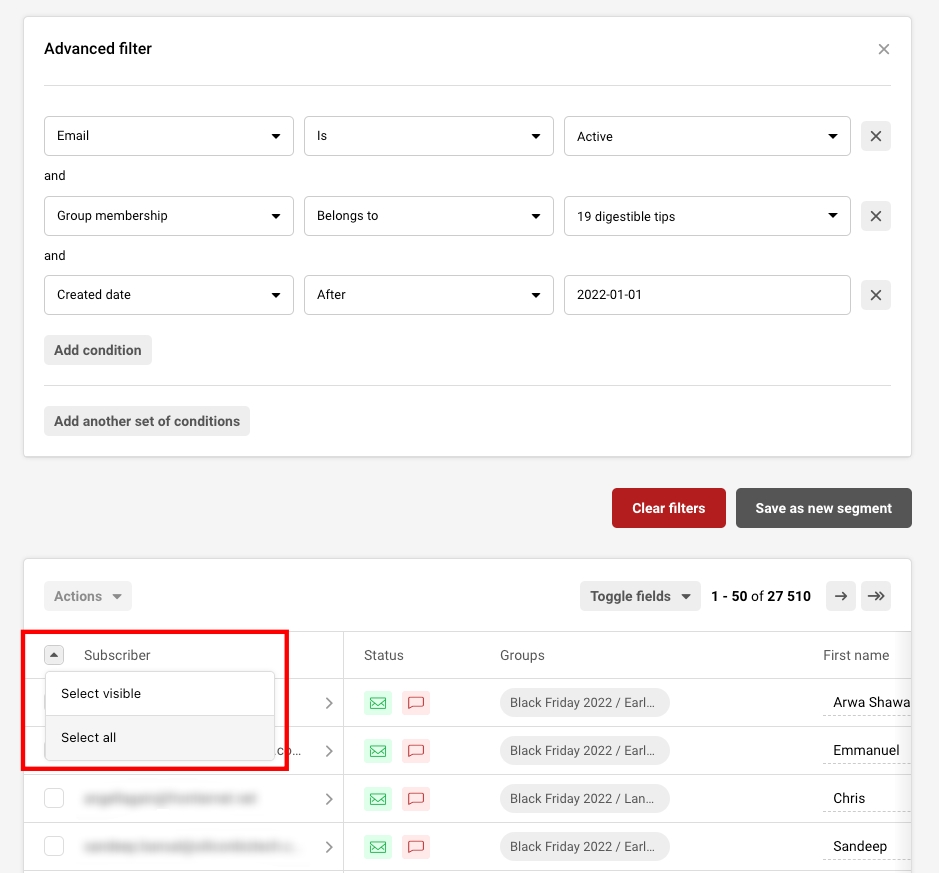The width and height of the screenshot is (939, 873).
Task: Delete the Created date condition
Action: (x=875, y=295)
